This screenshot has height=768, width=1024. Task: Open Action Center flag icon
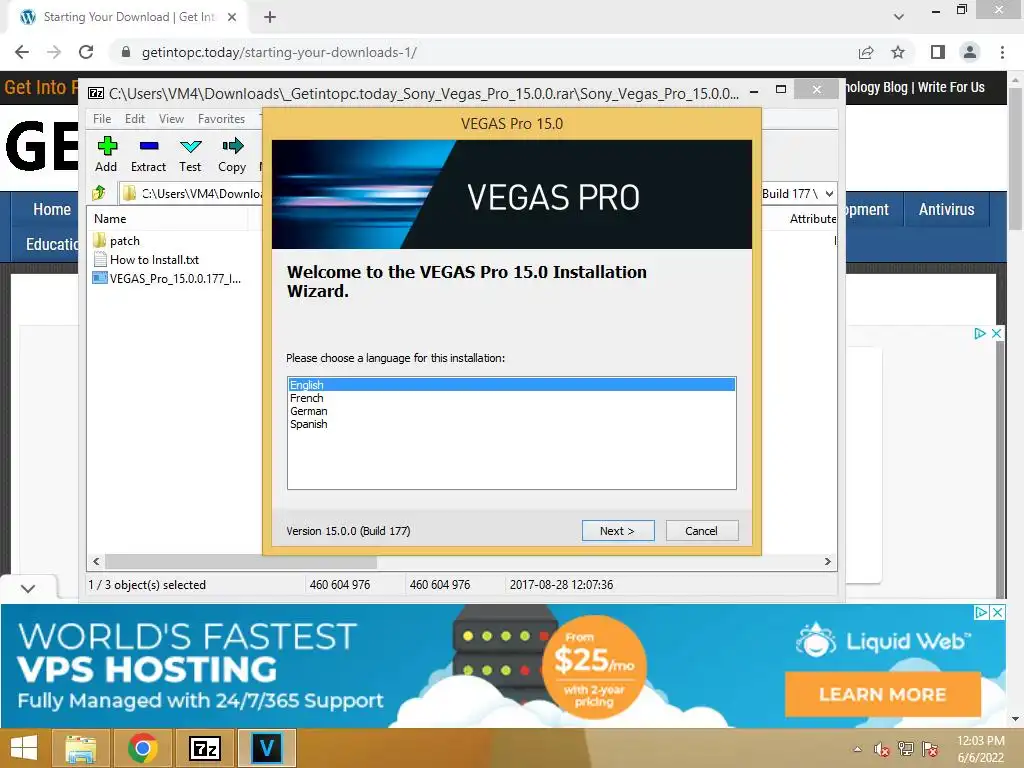pos(930,749)
